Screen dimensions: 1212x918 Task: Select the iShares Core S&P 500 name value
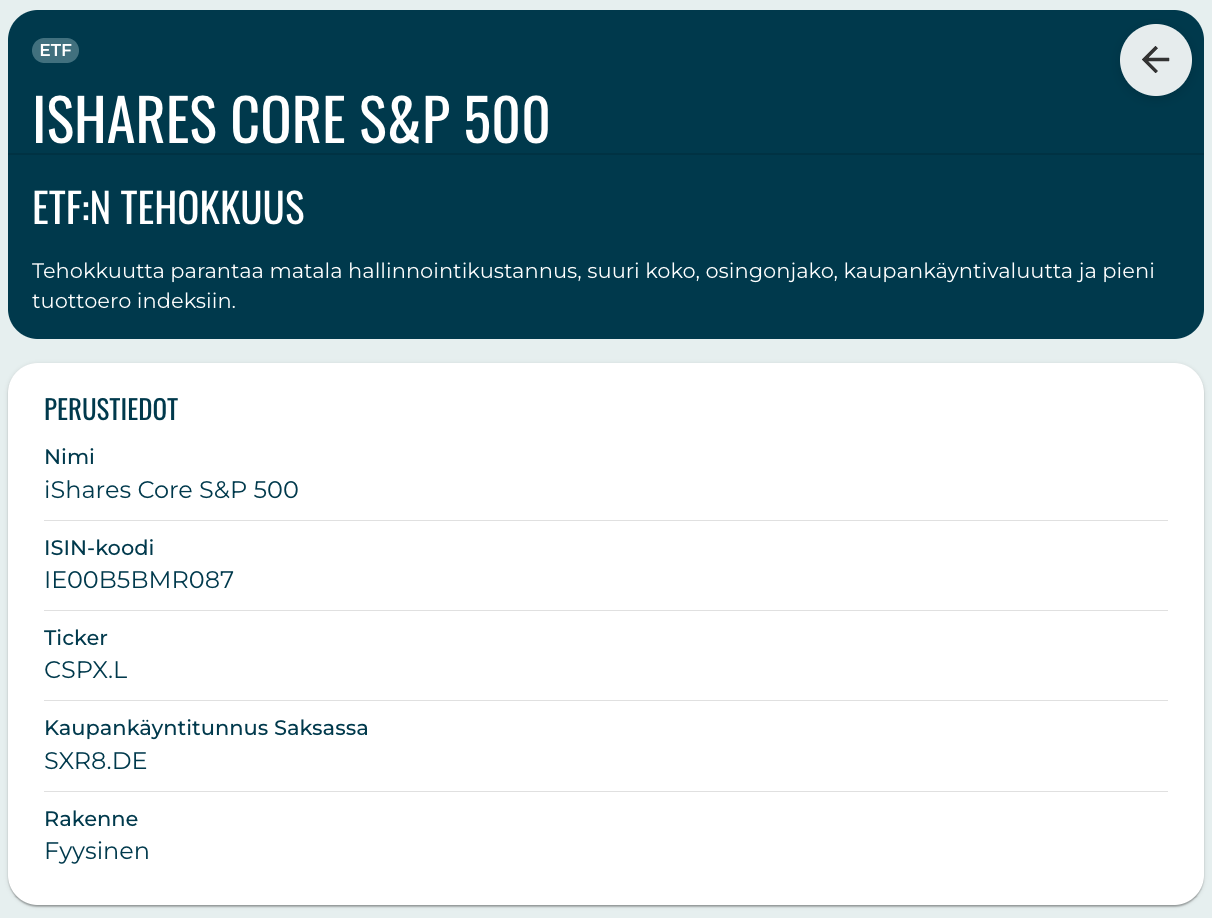(172, 490)
